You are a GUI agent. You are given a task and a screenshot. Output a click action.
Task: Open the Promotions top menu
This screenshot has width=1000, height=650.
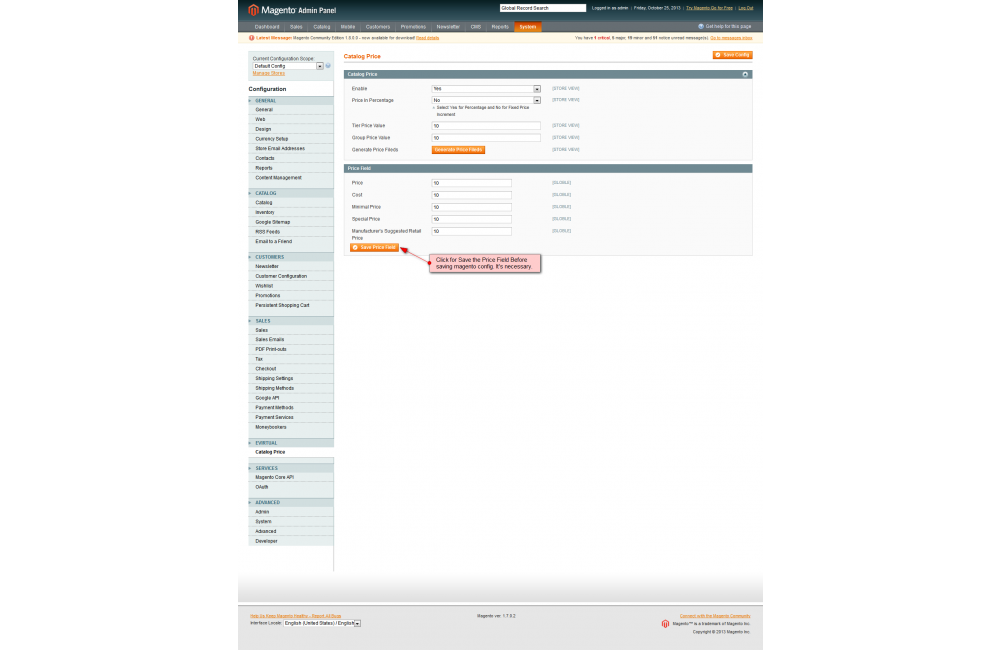coord(413,27)
